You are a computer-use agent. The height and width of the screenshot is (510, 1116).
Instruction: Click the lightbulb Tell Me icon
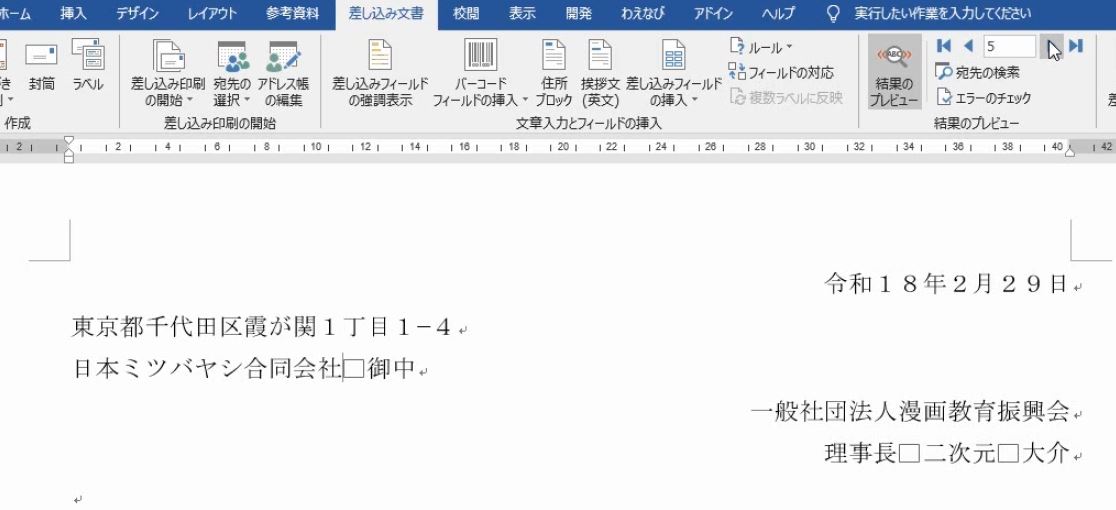pyautogui.click(x=834, y=14)
